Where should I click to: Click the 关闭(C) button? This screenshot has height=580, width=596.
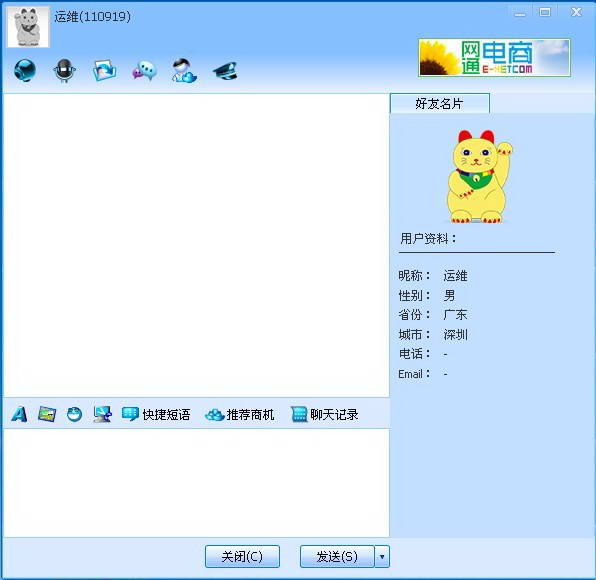tap(242, 556)
